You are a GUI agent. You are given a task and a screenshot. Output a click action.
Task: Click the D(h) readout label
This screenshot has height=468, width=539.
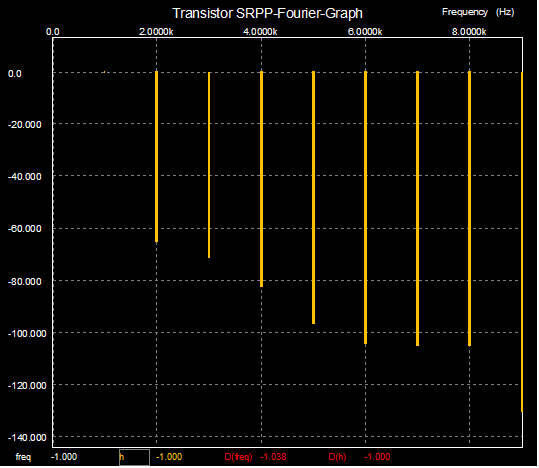pyautogui.click(x=337, y=457)
